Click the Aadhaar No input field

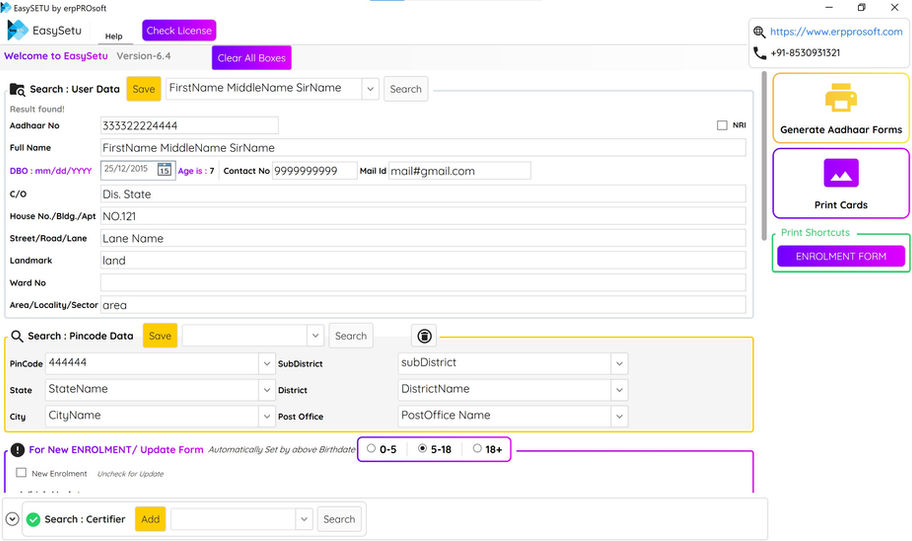[x=189, y=126]
